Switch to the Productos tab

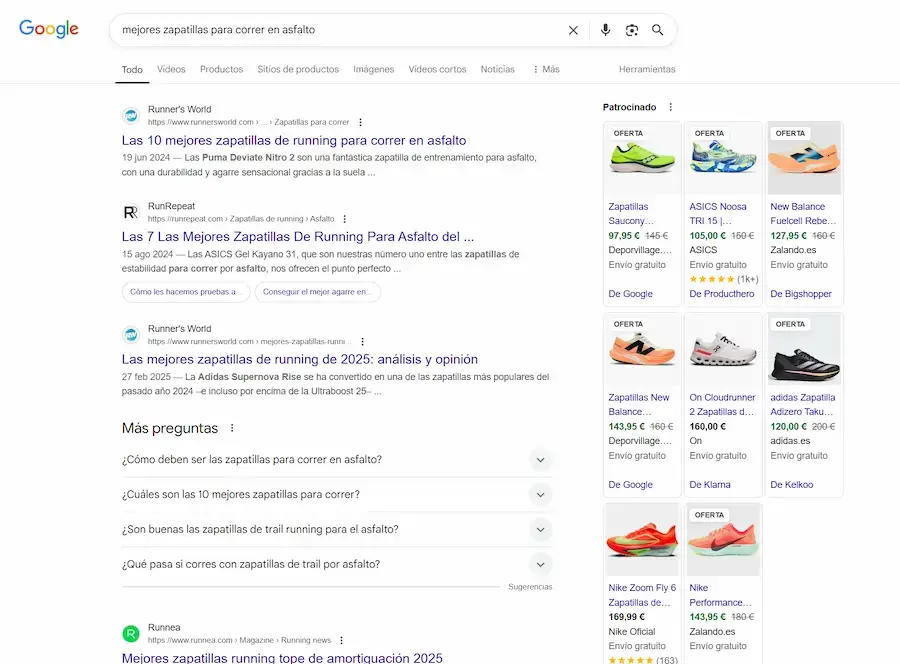(x=222, y=69)
